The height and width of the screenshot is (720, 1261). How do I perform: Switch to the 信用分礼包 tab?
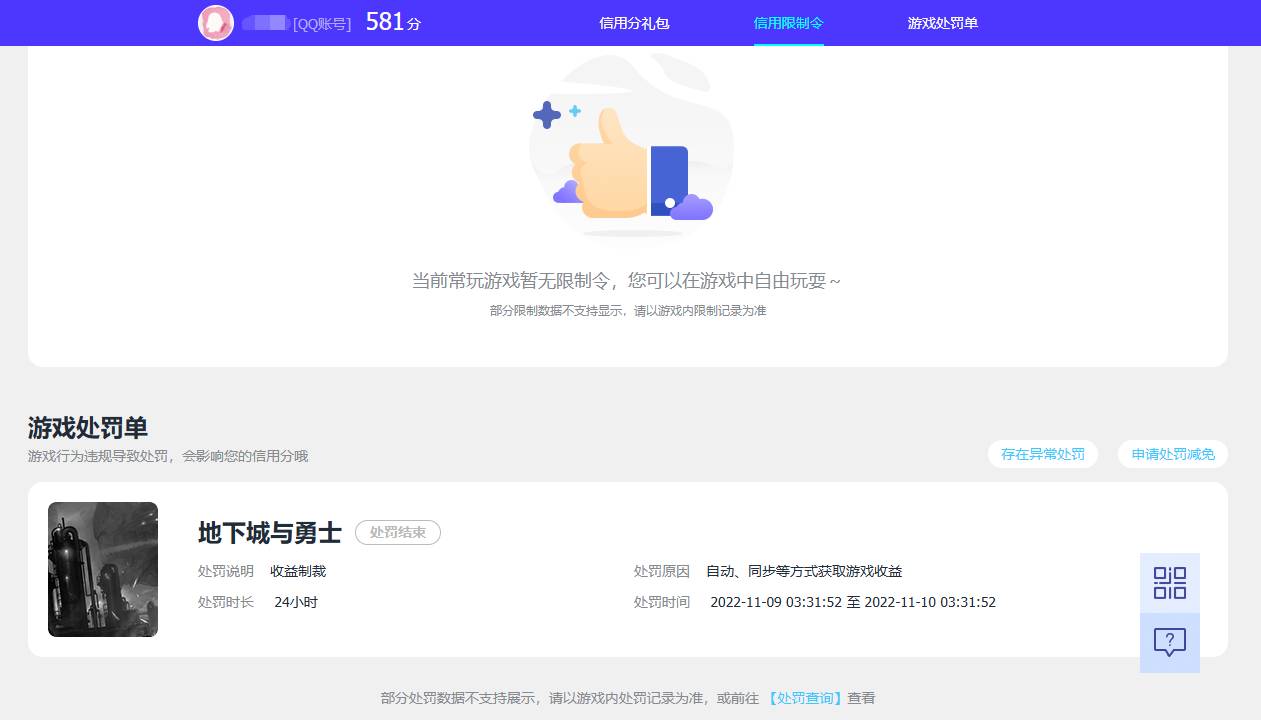[x=633, y=22]
